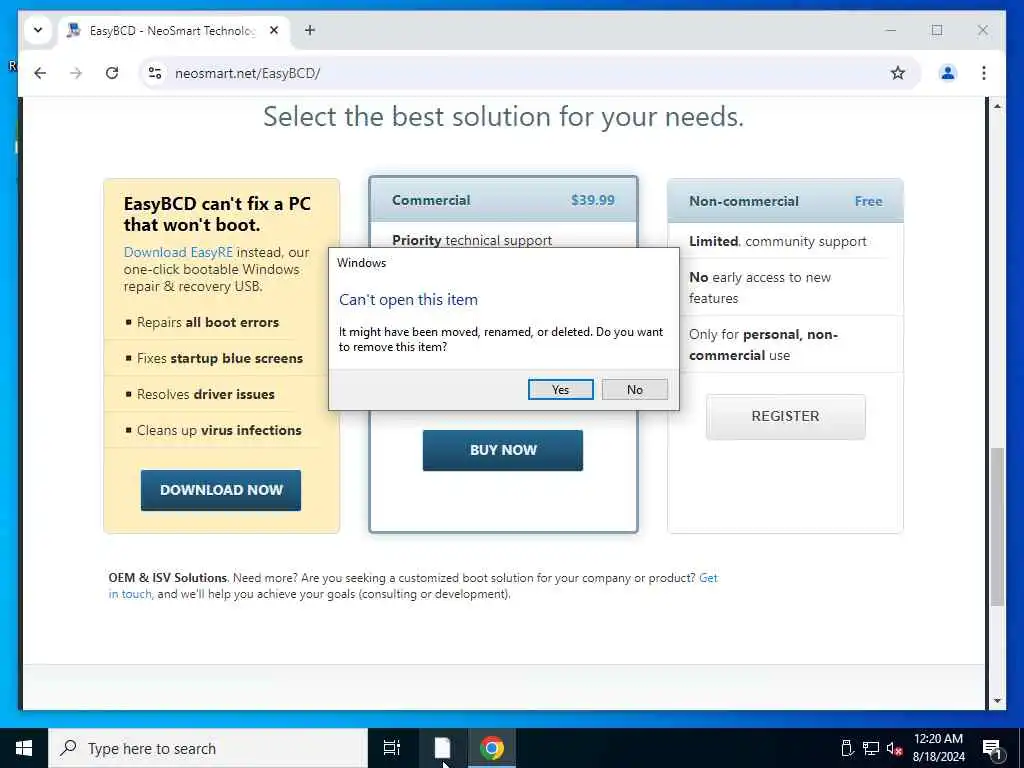Image resolution: width=1024 pixels, height=768 pixels.
Task: Reload the EasyBCD page
Action: click(112, 73)
